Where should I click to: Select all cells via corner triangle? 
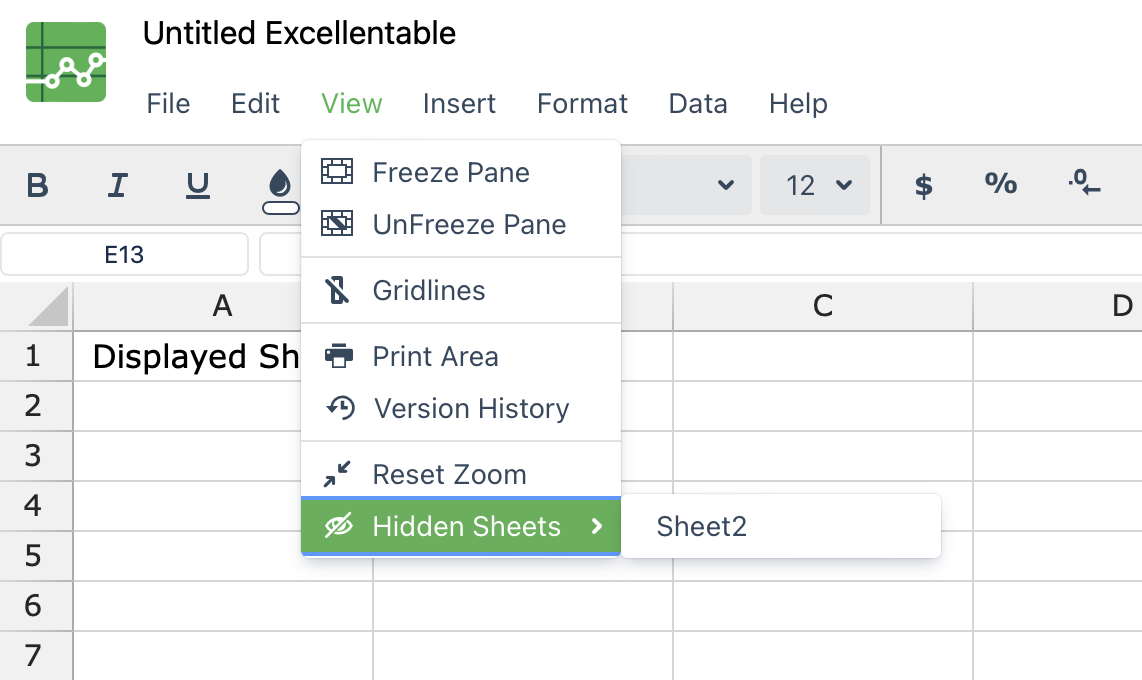[x=48, y=307]
